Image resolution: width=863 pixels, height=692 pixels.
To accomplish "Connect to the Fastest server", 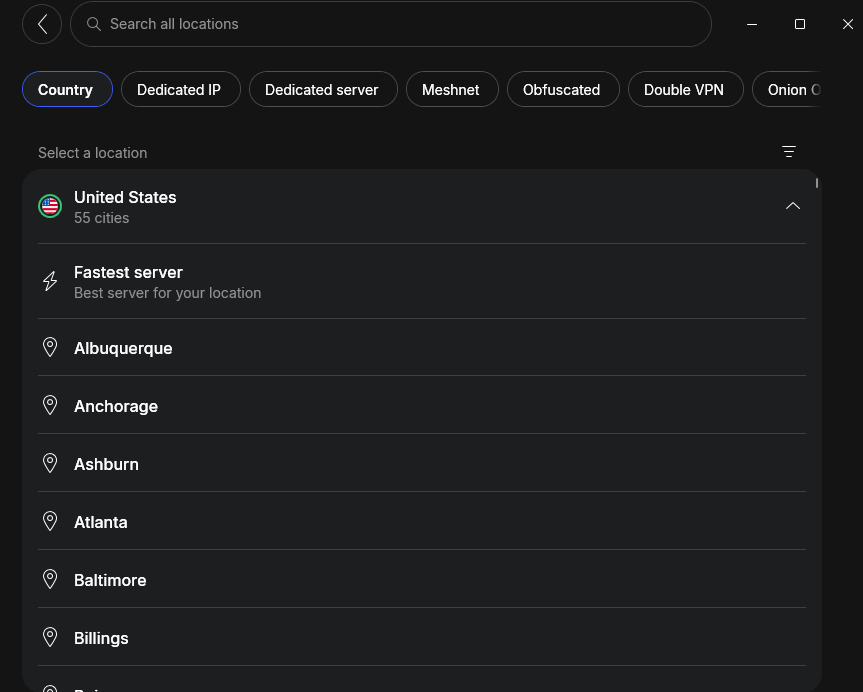I will pyautogui.click(x=422, y=281).
